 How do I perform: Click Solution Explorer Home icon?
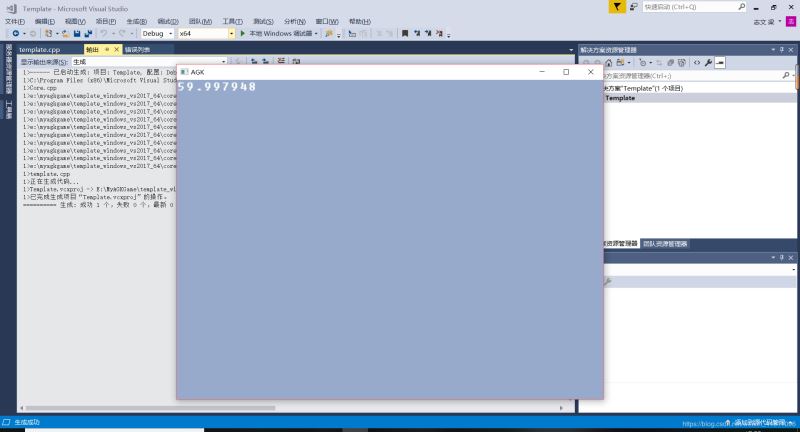[608, 63]
